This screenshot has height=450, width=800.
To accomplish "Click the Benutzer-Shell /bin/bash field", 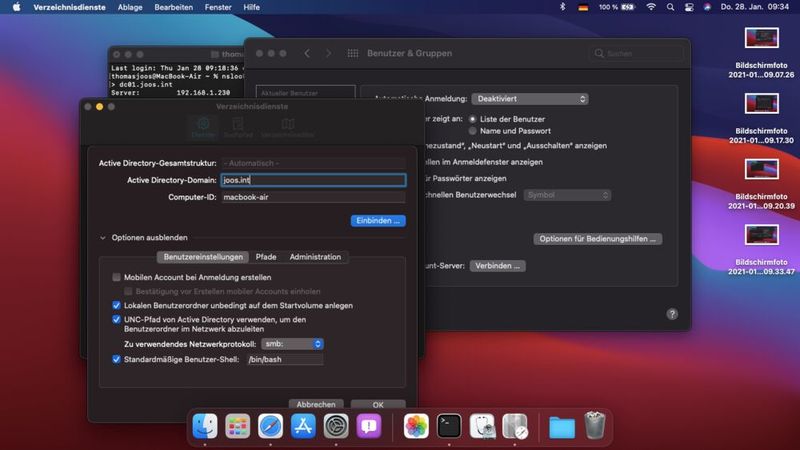I will (285, 359).
